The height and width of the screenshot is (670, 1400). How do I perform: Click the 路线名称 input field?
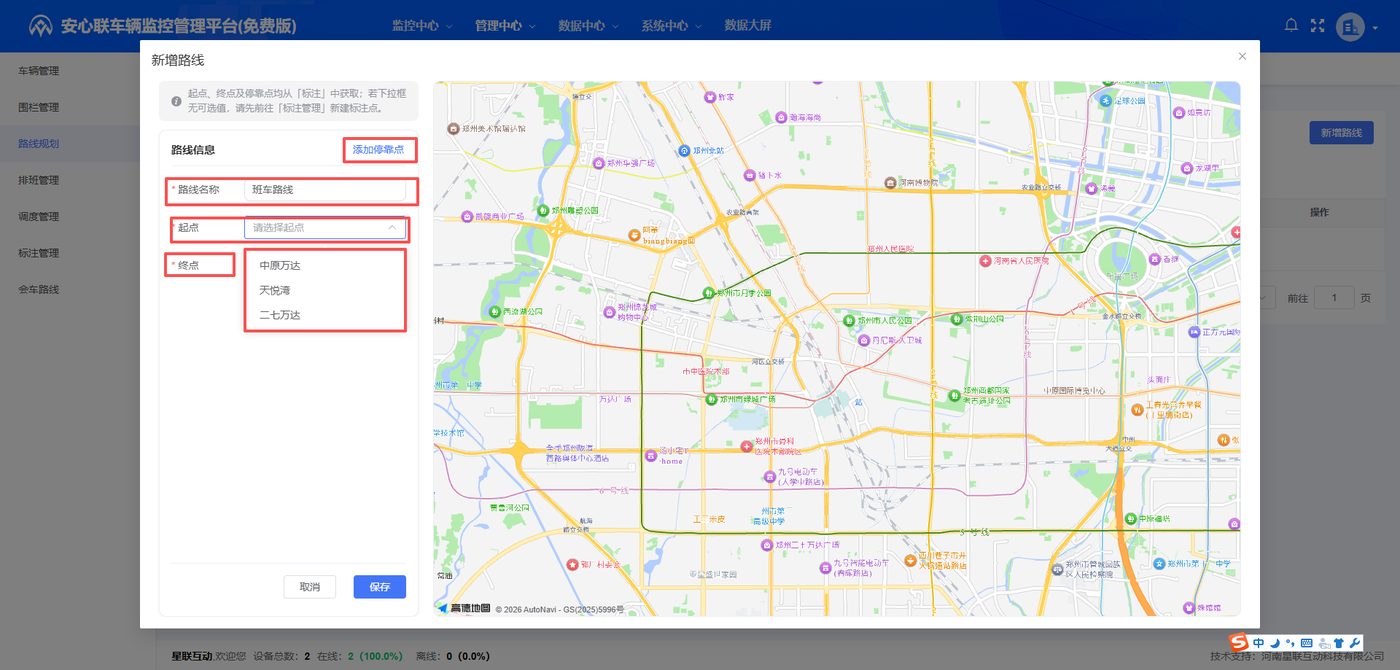[x=325, y=189]
